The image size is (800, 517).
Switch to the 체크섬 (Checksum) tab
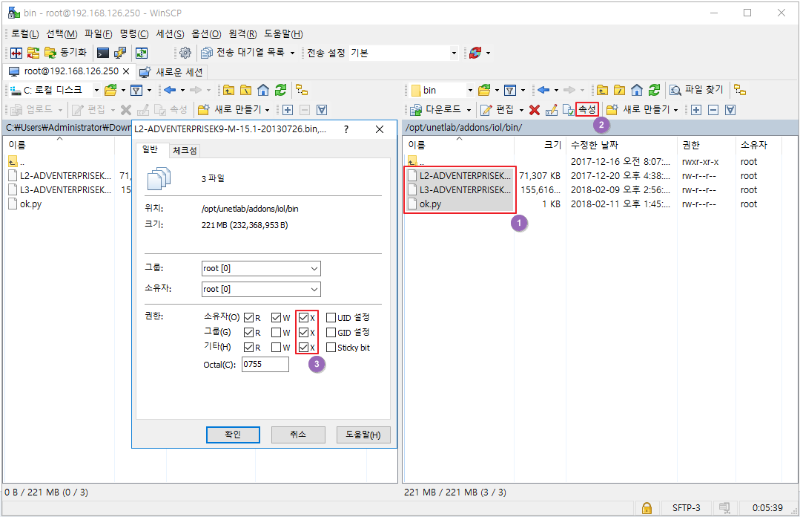pos(184,150)
